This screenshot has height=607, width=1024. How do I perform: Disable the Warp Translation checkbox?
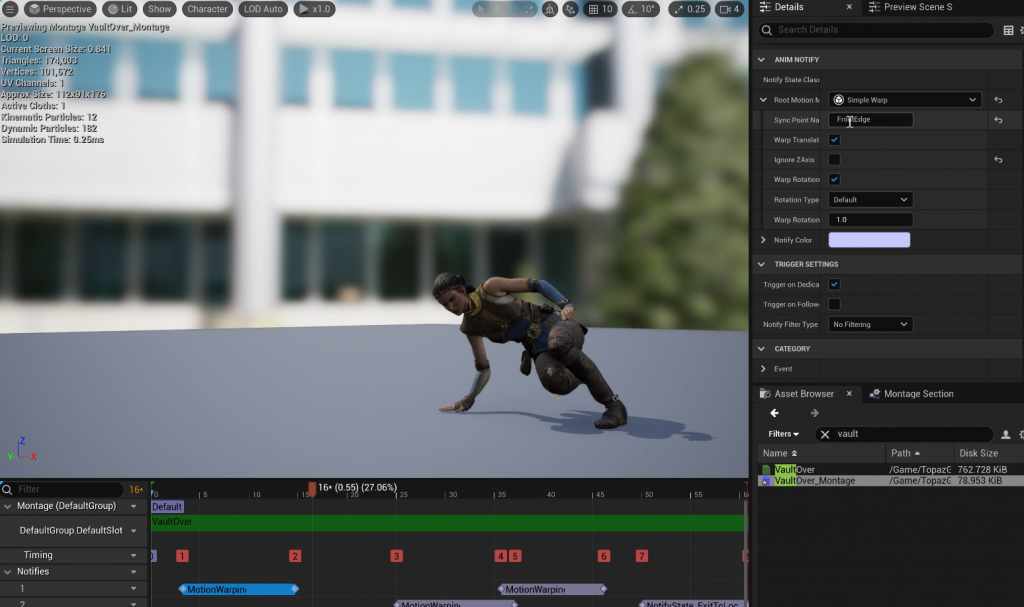point(834,140)
